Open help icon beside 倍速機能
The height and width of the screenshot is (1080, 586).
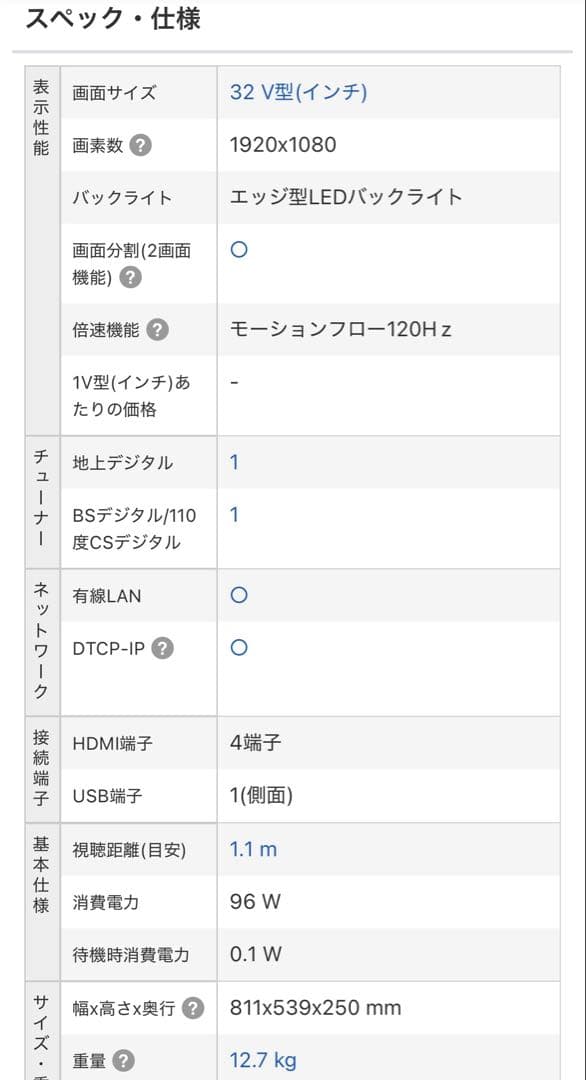tap(157, 330)
